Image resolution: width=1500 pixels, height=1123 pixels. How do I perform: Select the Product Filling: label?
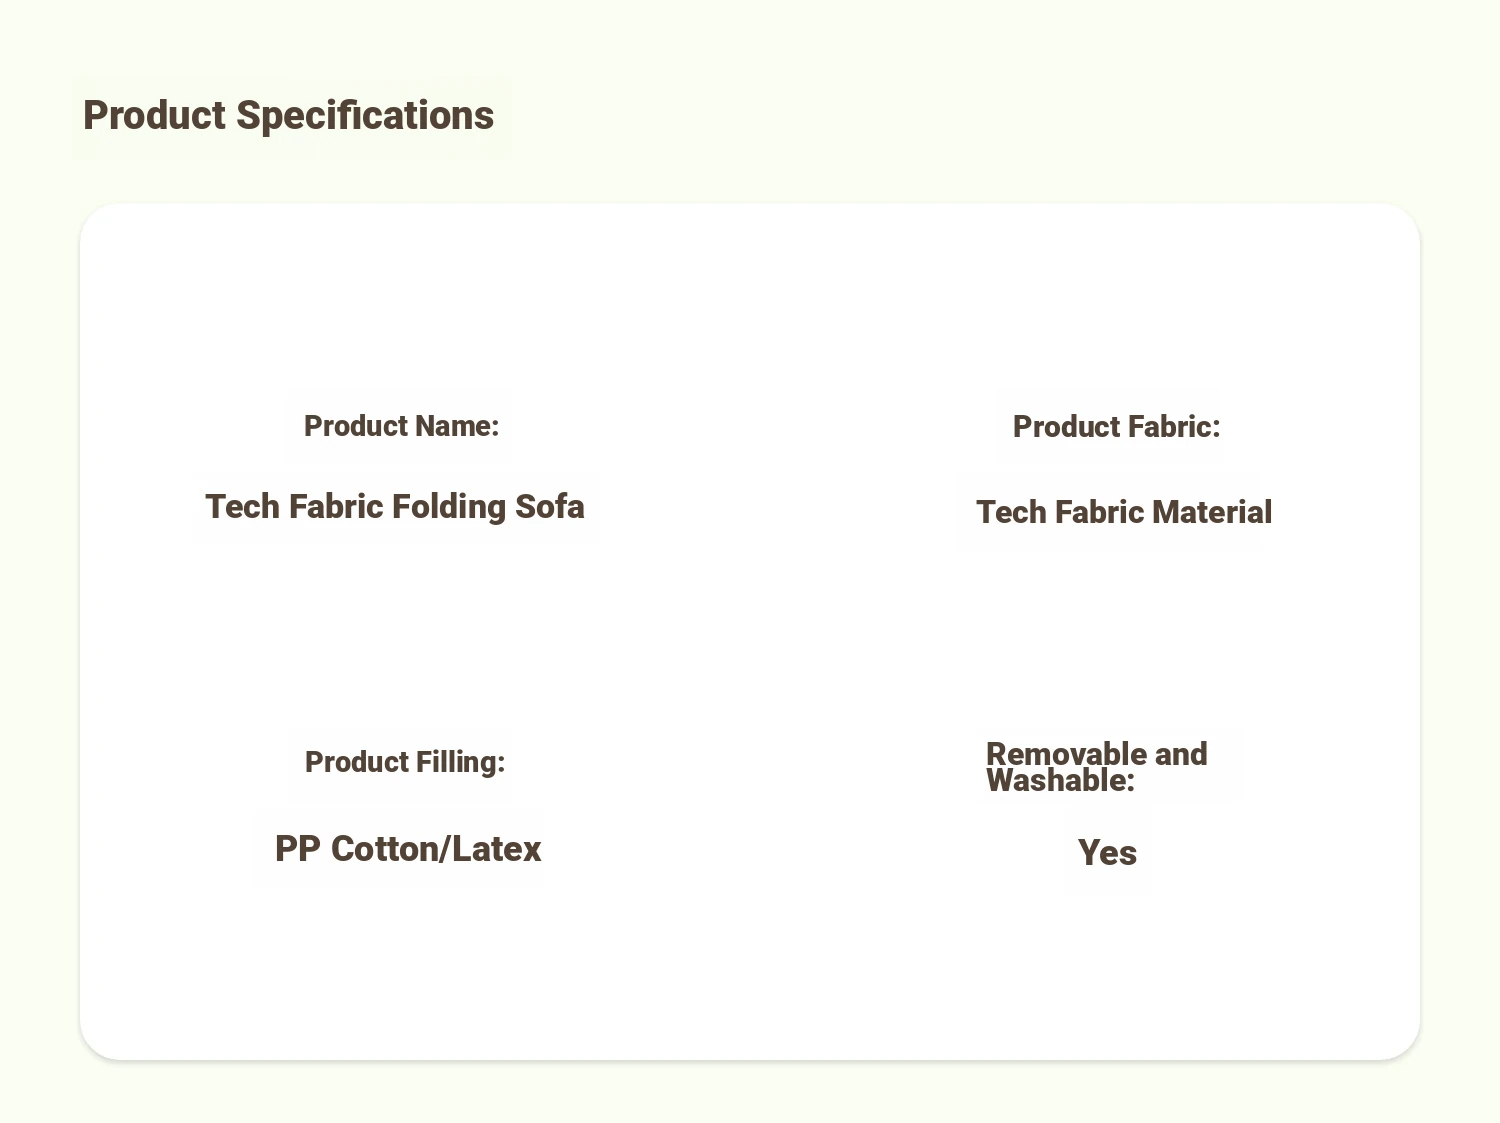405,762
